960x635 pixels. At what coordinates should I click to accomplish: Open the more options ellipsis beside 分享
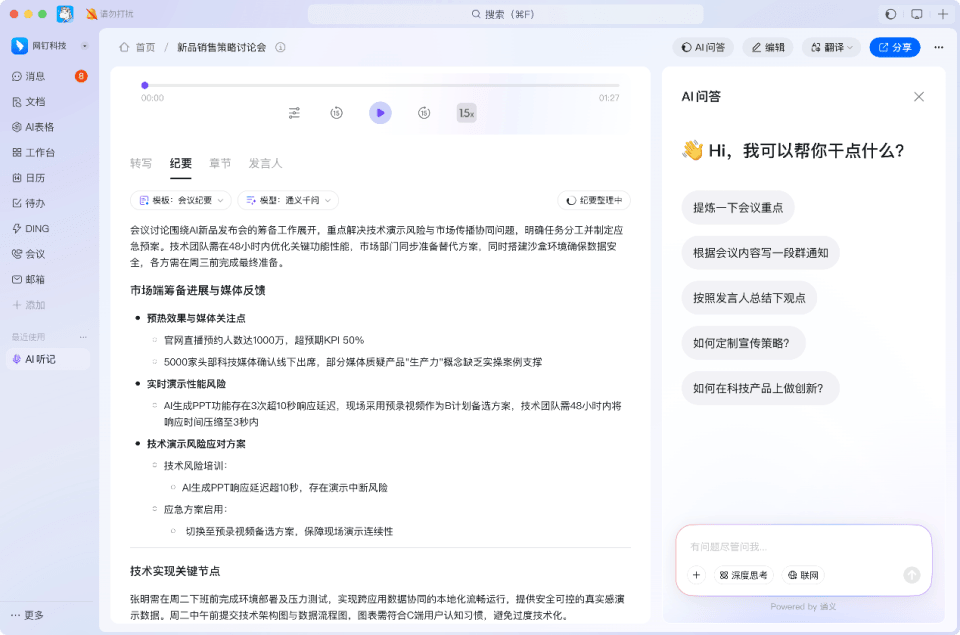coord(938,47)
